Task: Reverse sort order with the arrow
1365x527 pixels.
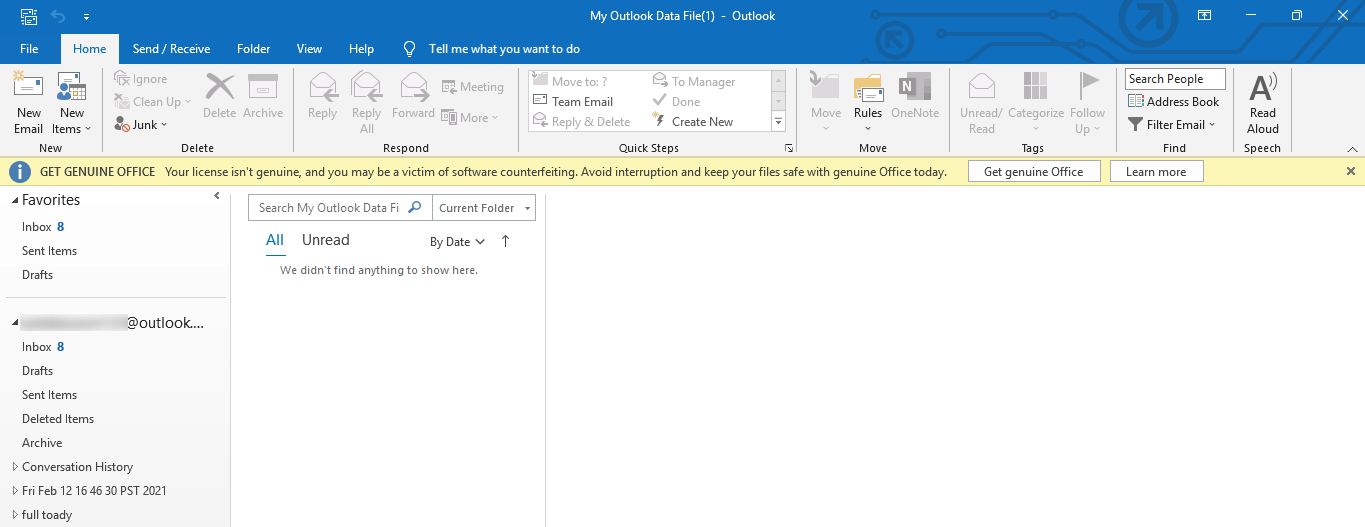Action: point(505,241)
